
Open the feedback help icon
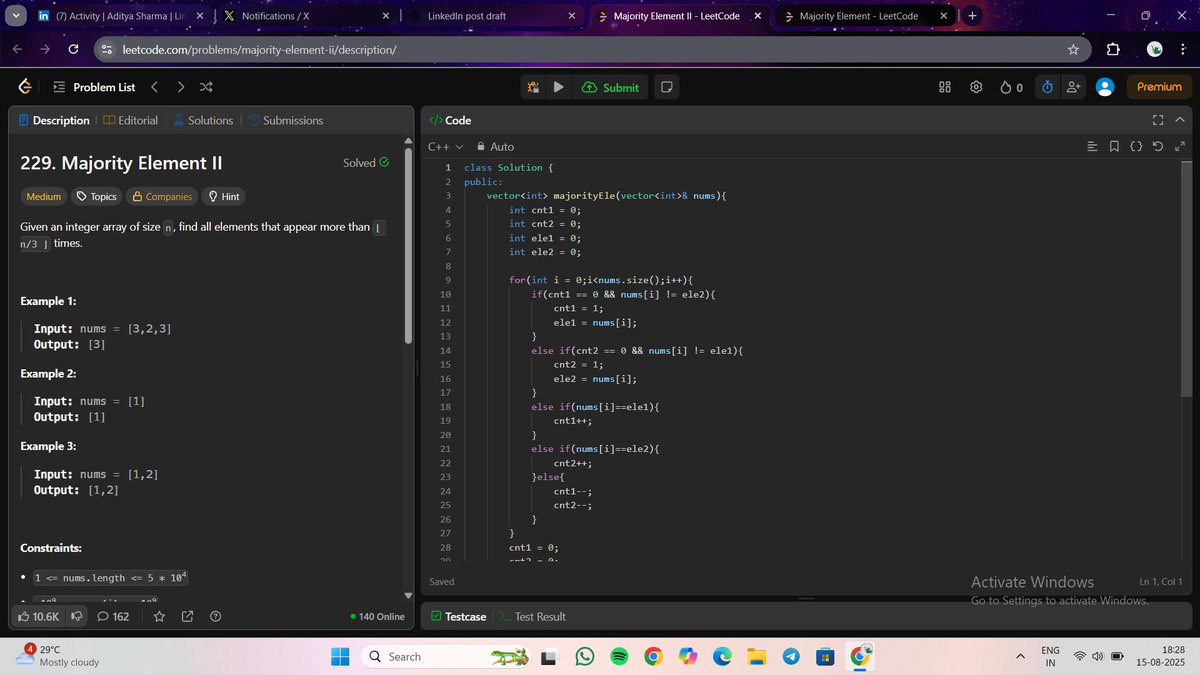(215, 617)
